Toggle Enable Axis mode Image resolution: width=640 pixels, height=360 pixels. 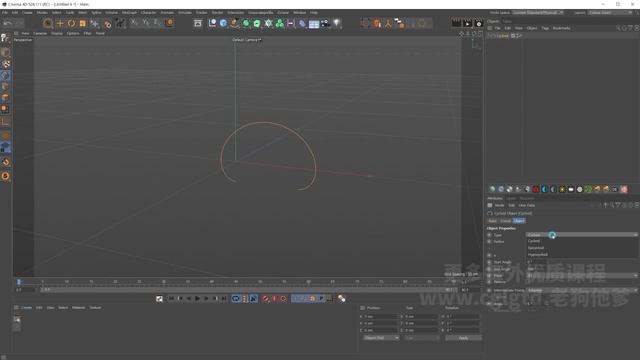point(5,122)
